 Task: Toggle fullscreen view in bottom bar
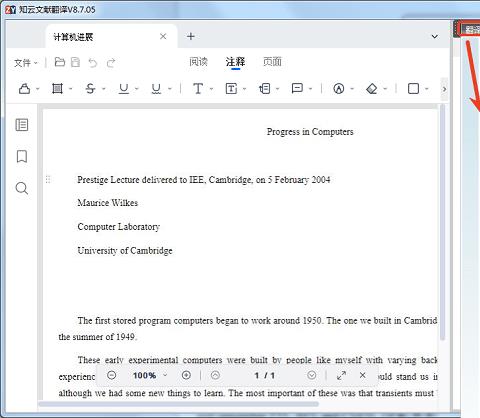click(341, 375)
